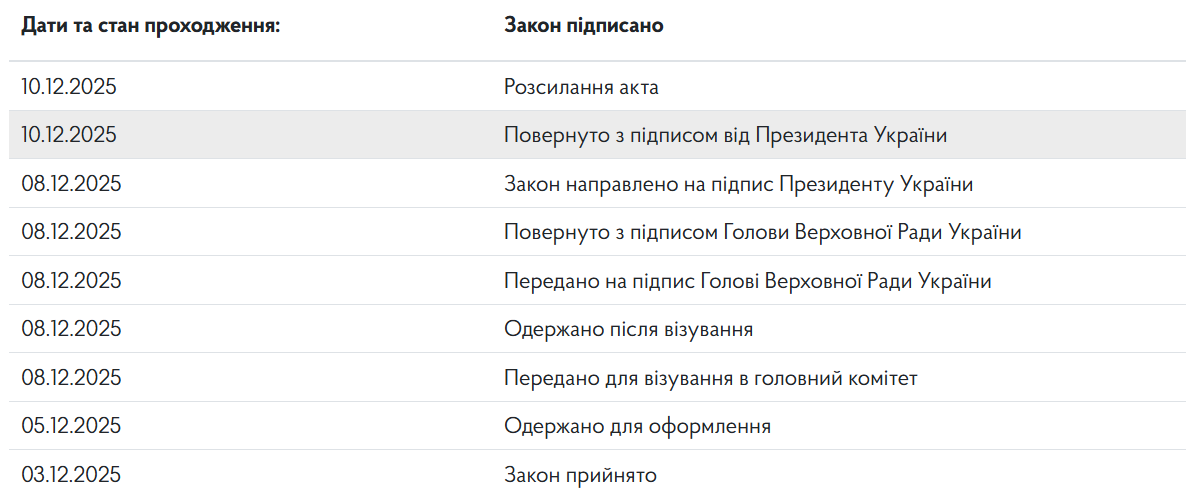Viewport: 1186px width, 496px height.
Task: Select the date in the highlighted President signature row
Action: click(69, 135)
